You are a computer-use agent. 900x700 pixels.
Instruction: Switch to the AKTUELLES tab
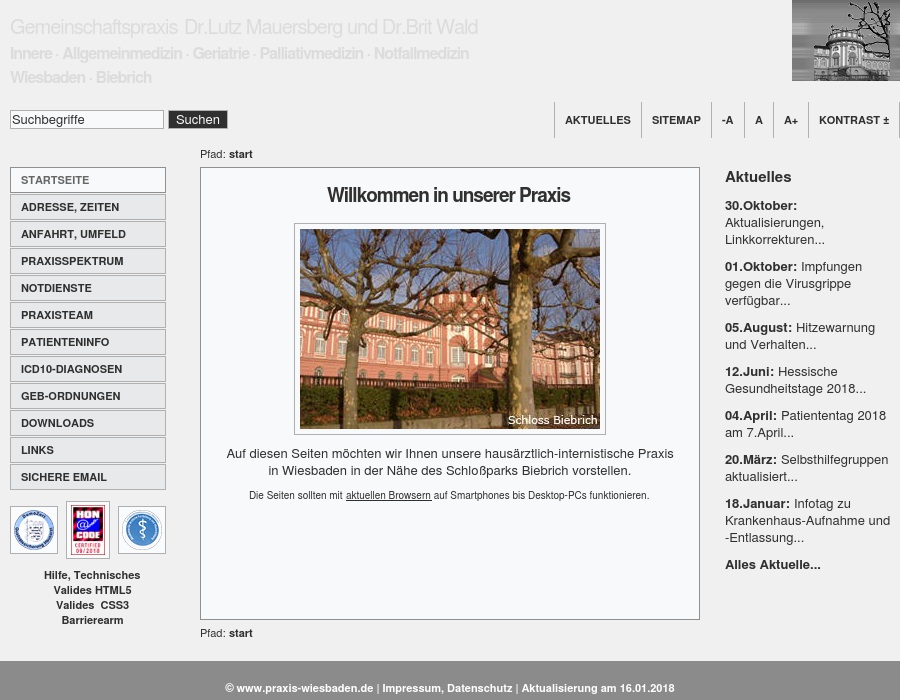pyautogui.click(x=597, y=120)
